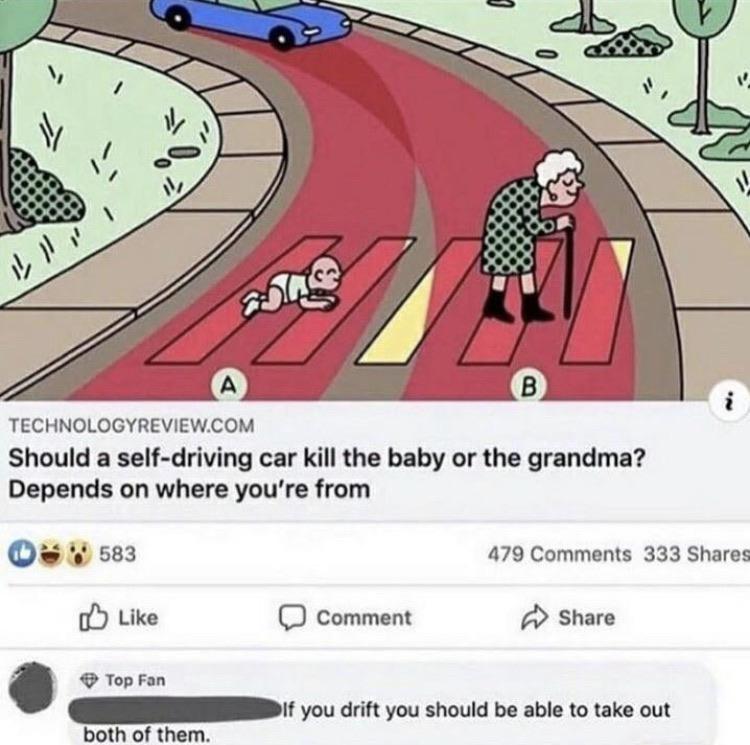The height and width of the screenshot is (745, 750).
Task: Visit the TECHNOLOGYREVIEW.COM source link
Action: point(132,426)
